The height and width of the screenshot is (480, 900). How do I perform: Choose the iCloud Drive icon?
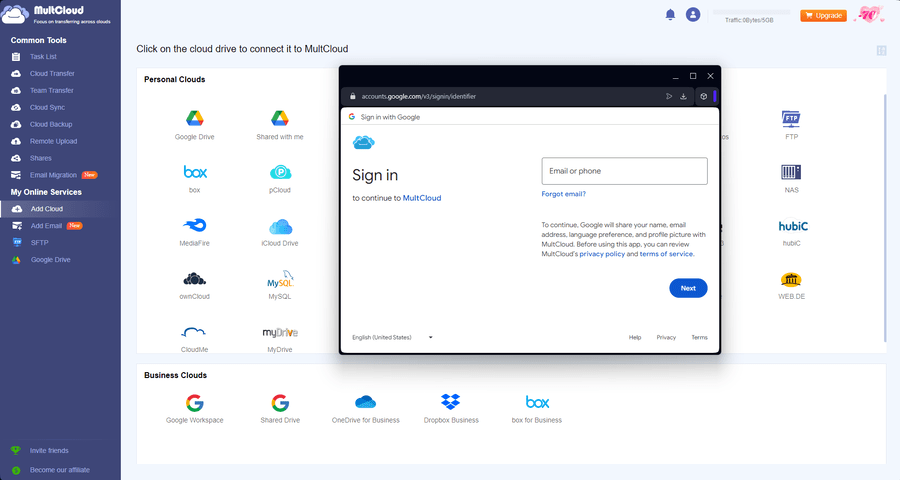click(280, 231)
